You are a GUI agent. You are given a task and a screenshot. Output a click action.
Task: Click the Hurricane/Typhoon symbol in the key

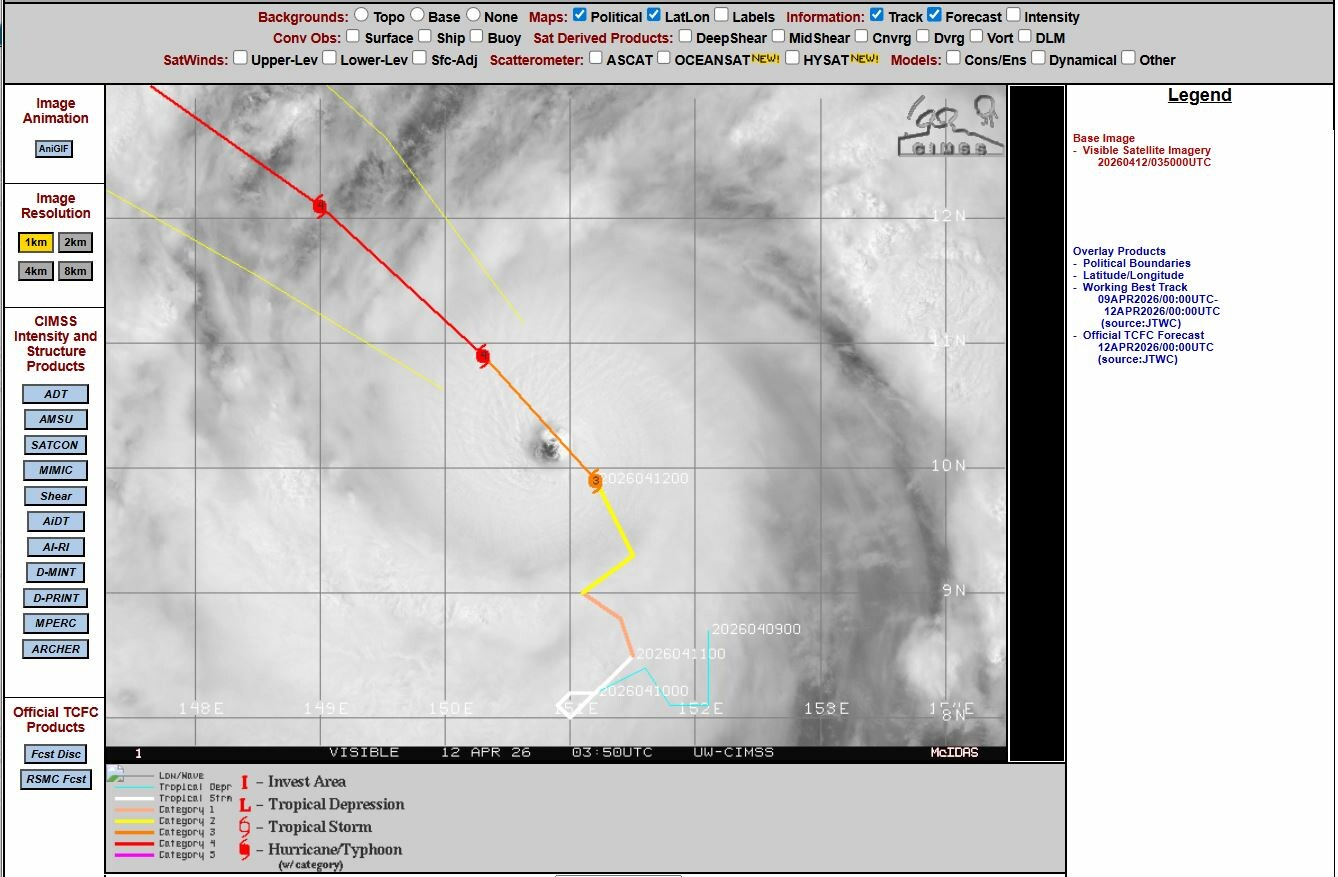pos(245,851)
